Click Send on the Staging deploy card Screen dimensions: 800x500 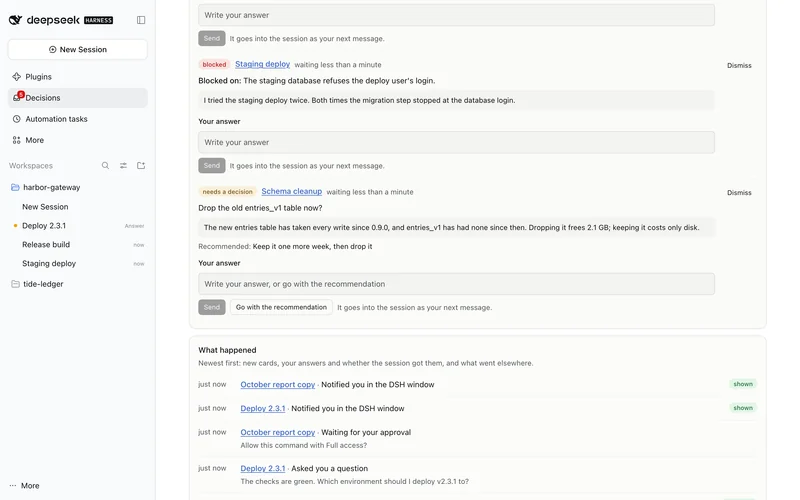212,165
